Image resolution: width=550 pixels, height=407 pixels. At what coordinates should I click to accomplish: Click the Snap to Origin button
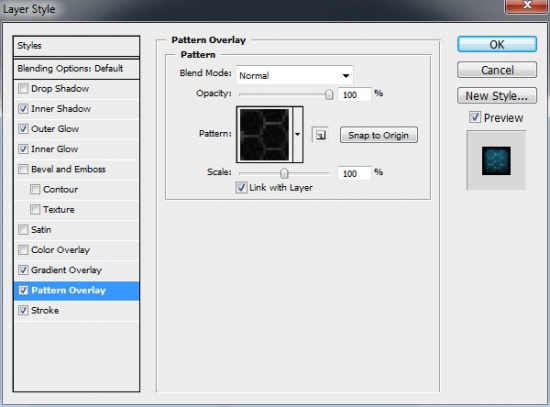[378, 135]
